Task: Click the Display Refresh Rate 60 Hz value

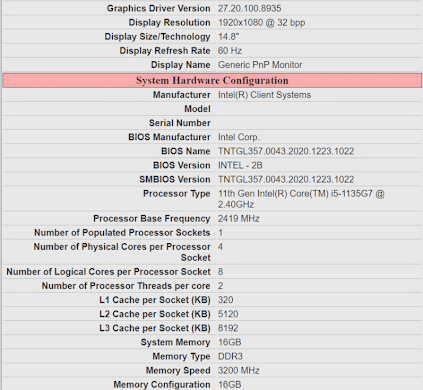Action: coord(230,51)
